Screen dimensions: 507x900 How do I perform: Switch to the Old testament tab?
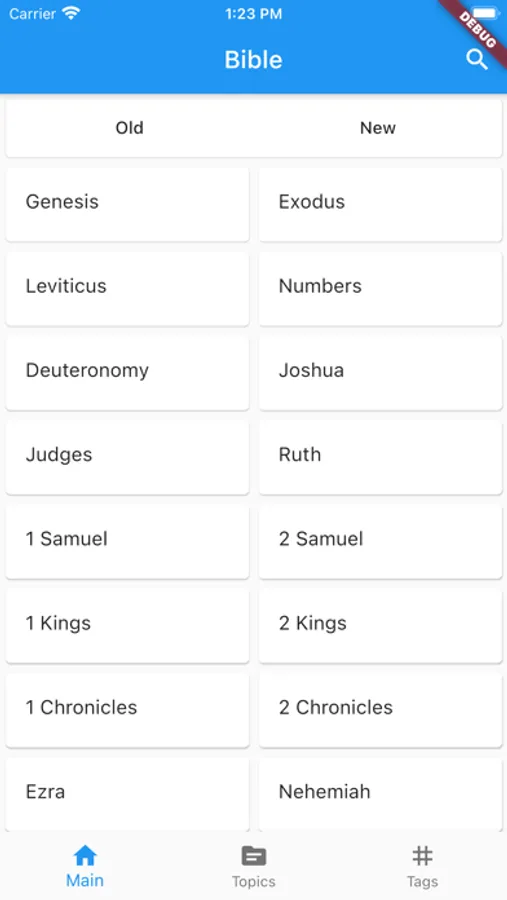tap(130, 127)
